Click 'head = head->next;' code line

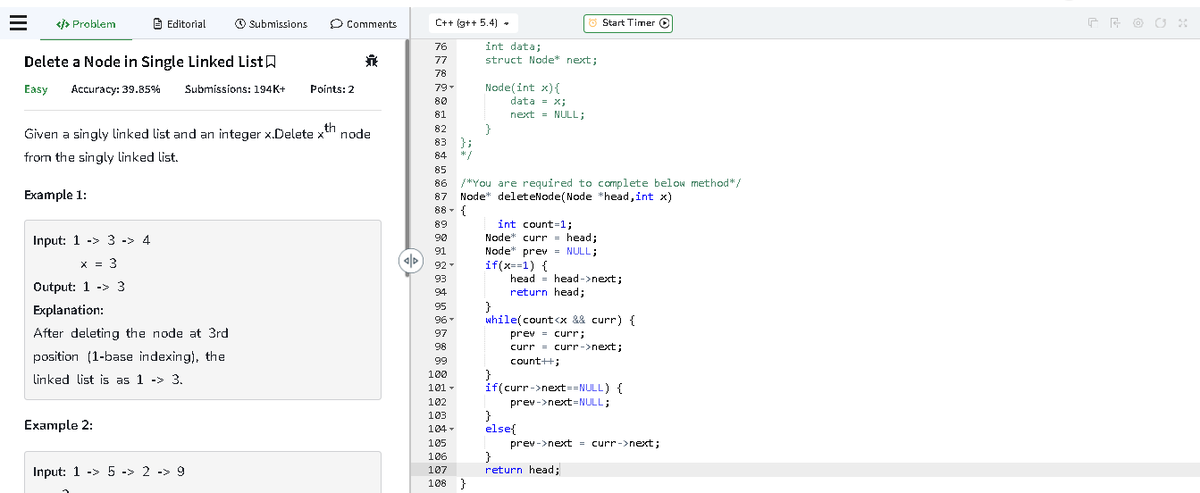coord(567,279)
